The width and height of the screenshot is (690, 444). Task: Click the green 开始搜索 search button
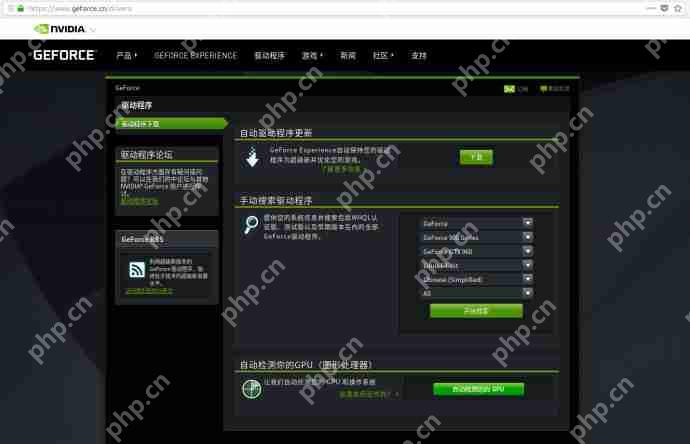coord(476,311)
